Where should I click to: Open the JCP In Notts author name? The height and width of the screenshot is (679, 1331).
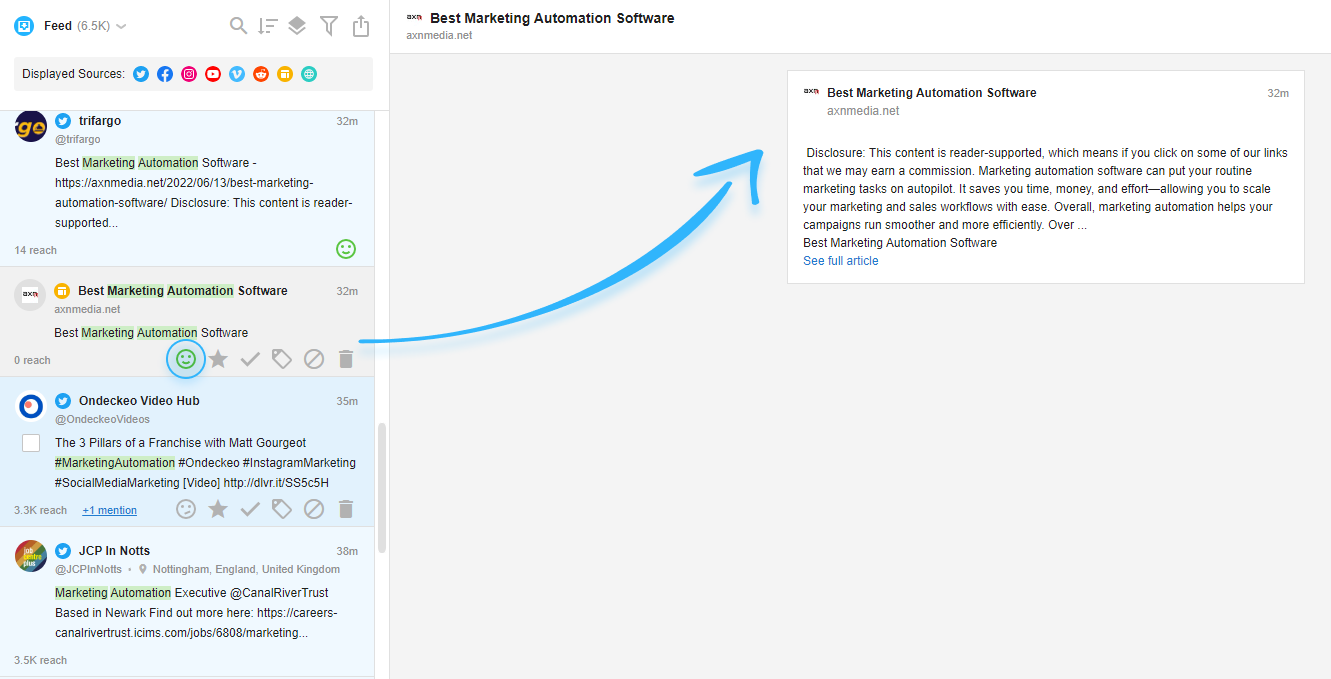click(114, 551)
